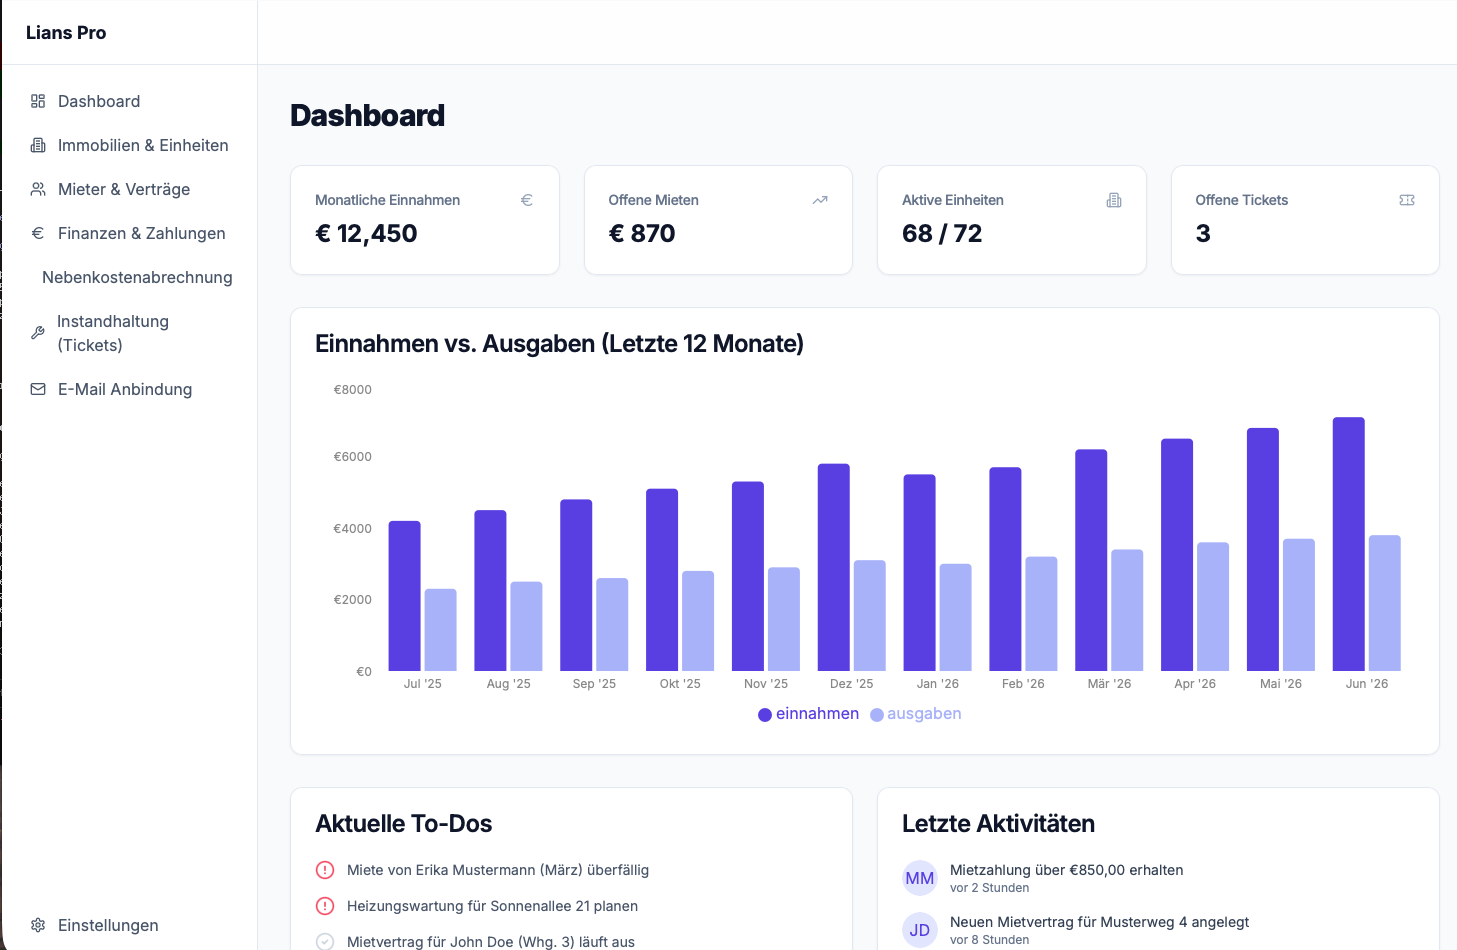The width and height of the screenshot is (1457, 950).
Task: Toggle the ausgaben series in the chart legend
Action: [915, 713]
